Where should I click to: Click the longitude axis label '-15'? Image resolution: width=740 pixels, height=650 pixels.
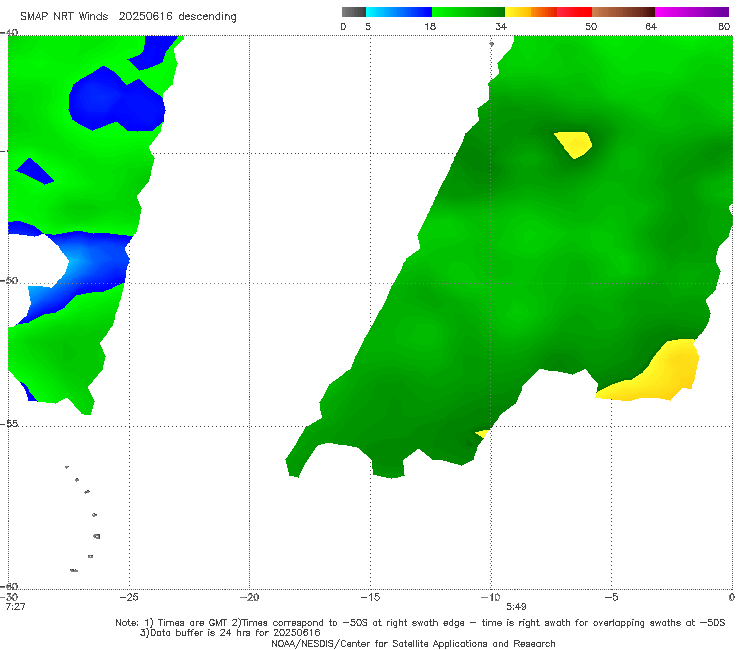coord(370,597)
